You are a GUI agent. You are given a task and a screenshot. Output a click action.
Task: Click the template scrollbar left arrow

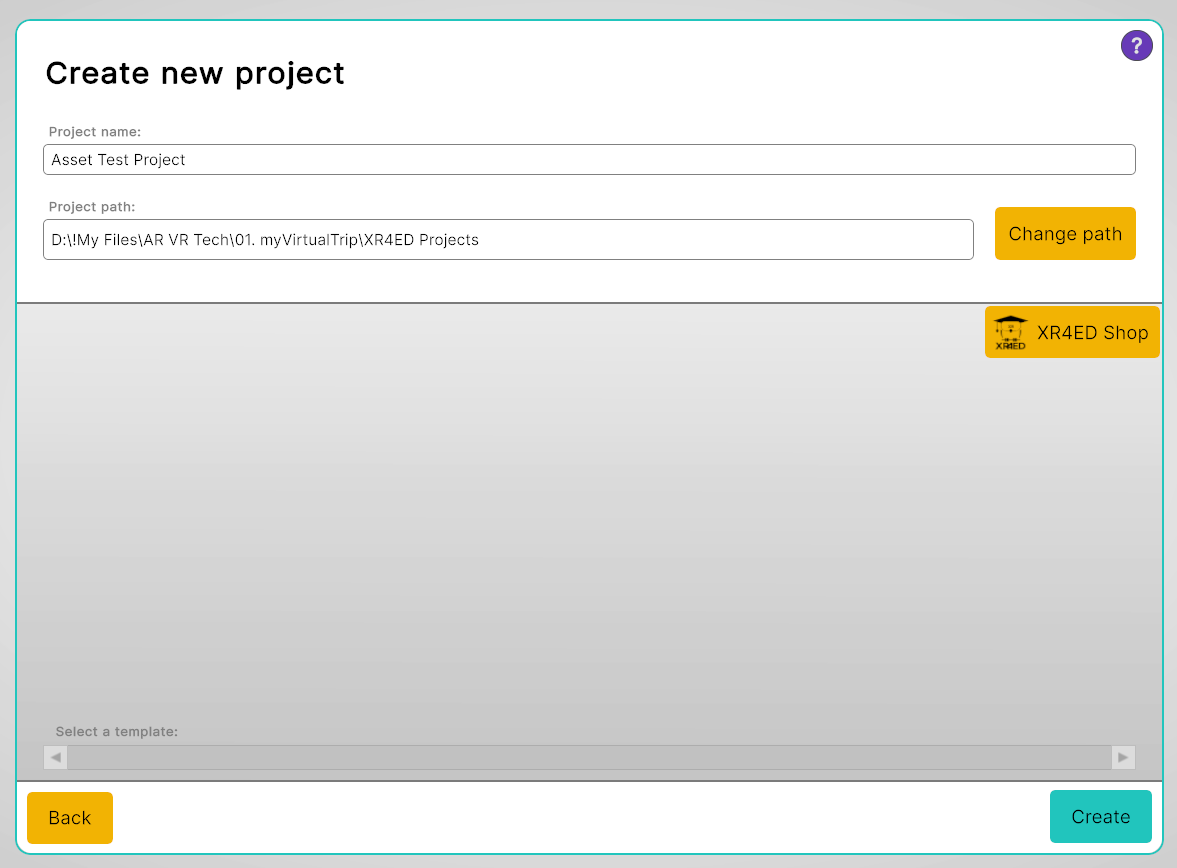(x=56, y=757)
